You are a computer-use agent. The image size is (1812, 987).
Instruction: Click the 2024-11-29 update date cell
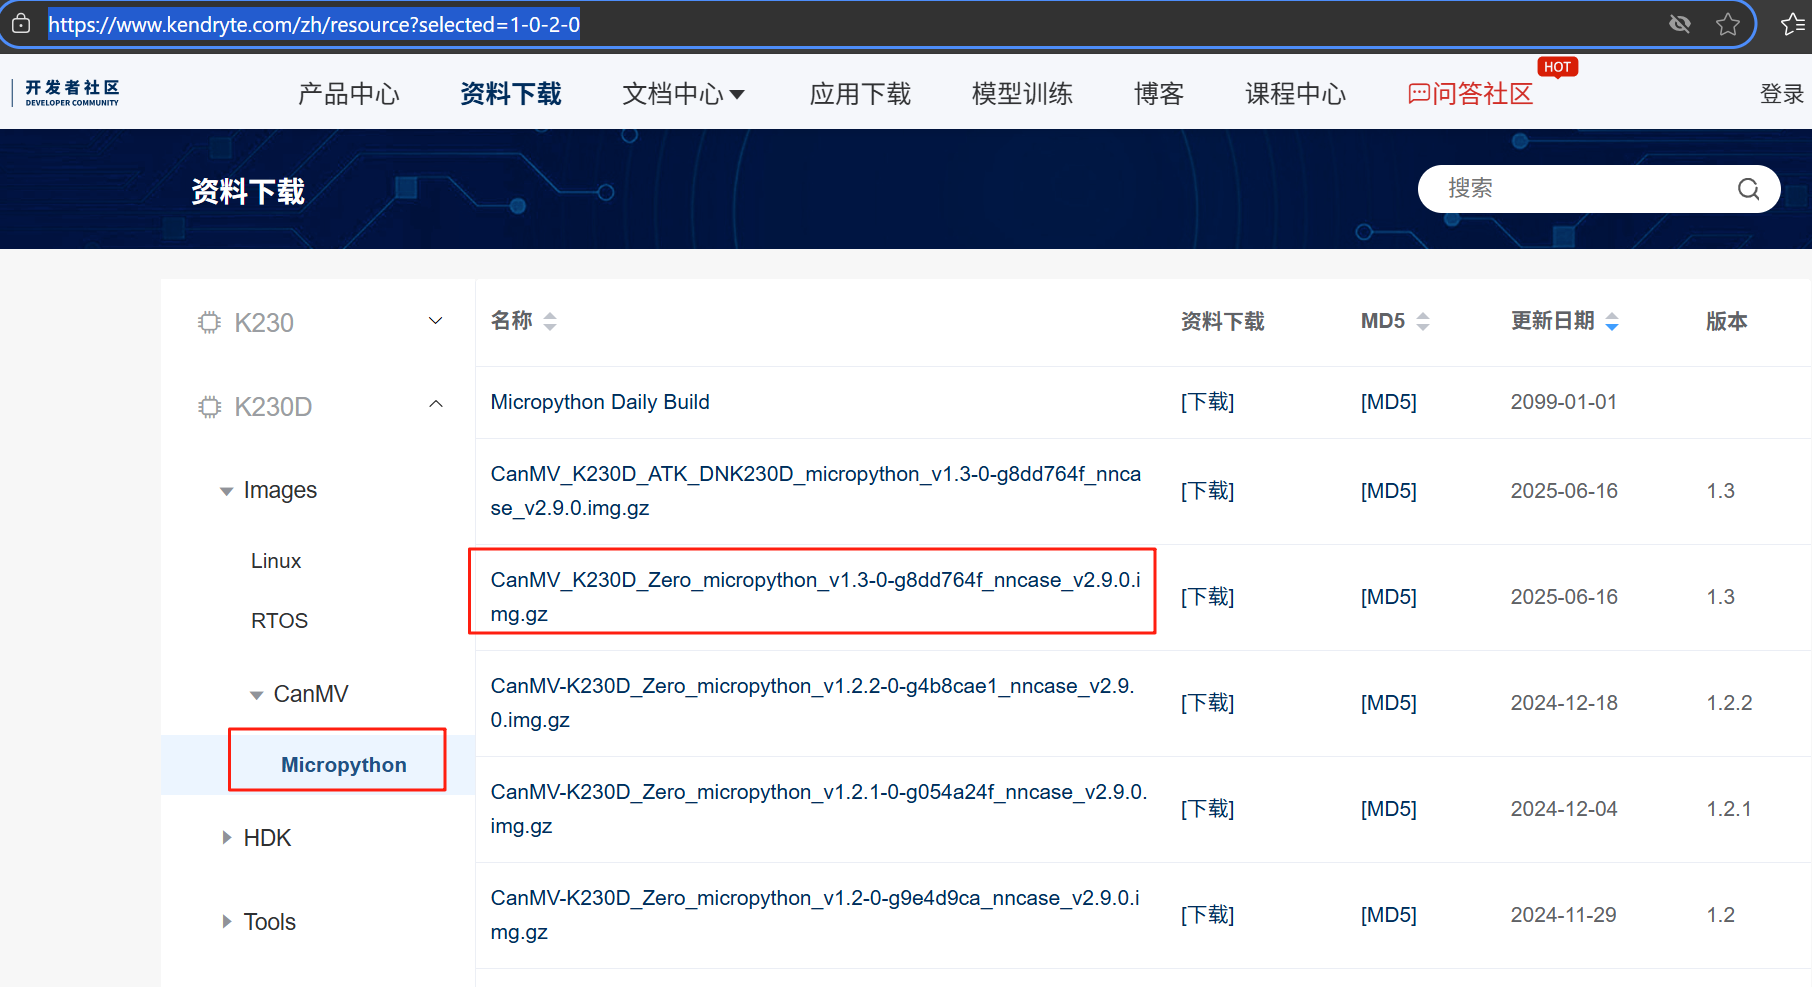(x=1564, y=915)
